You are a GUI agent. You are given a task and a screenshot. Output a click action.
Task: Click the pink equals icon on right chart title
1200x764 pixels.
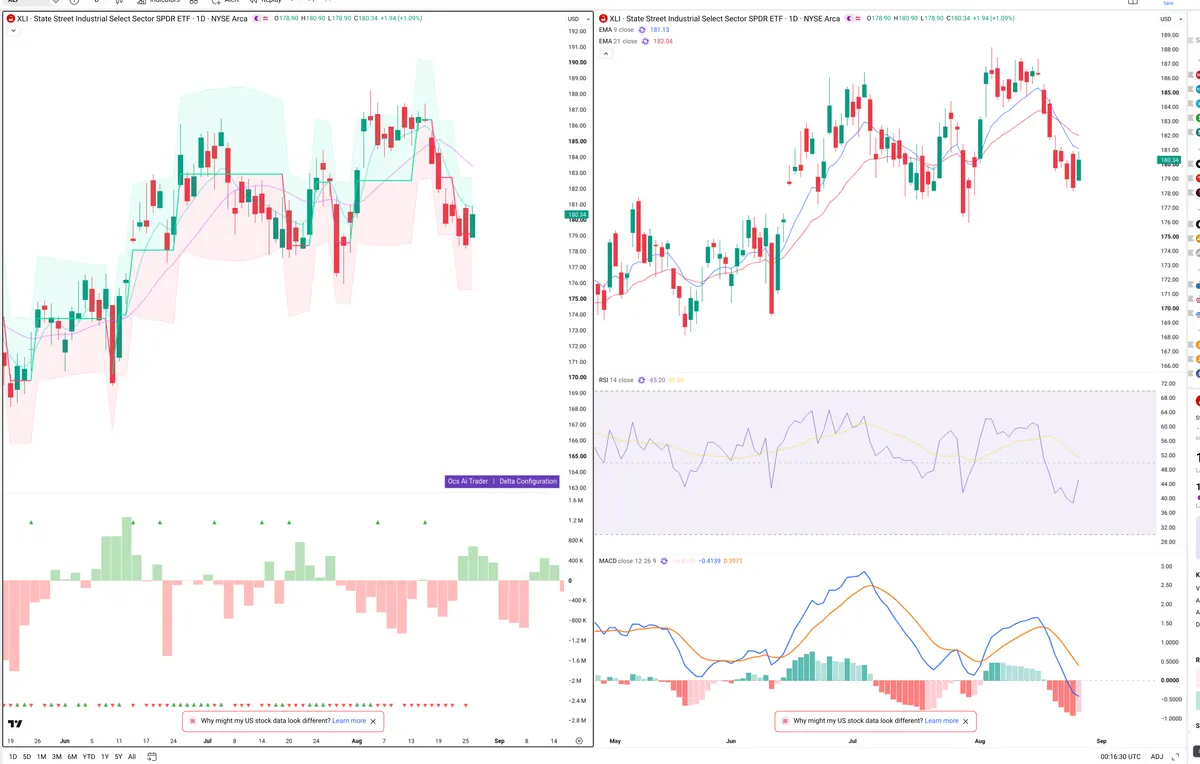860,18
